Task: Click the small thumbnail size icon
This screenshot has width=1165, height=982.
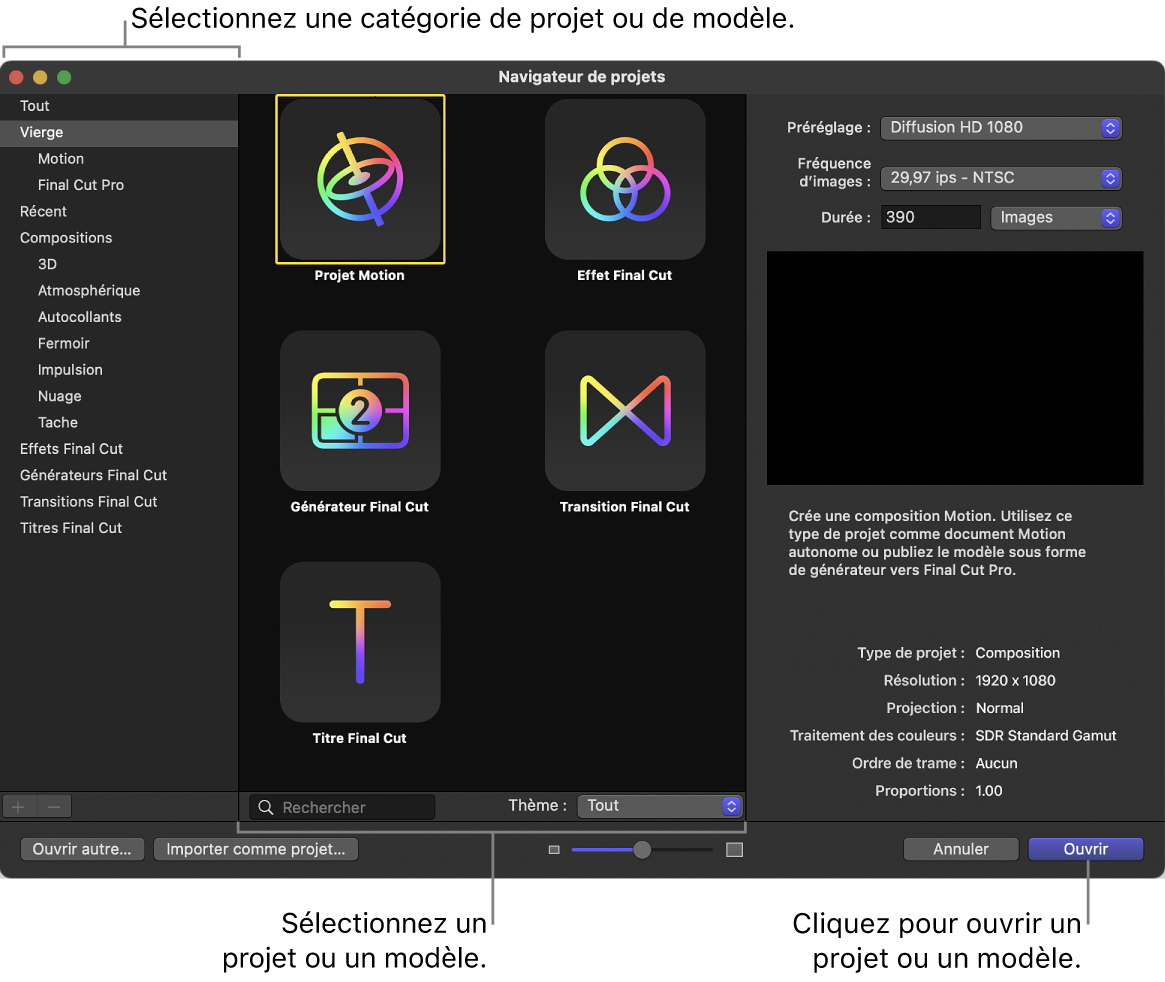Action: [554, 850]
